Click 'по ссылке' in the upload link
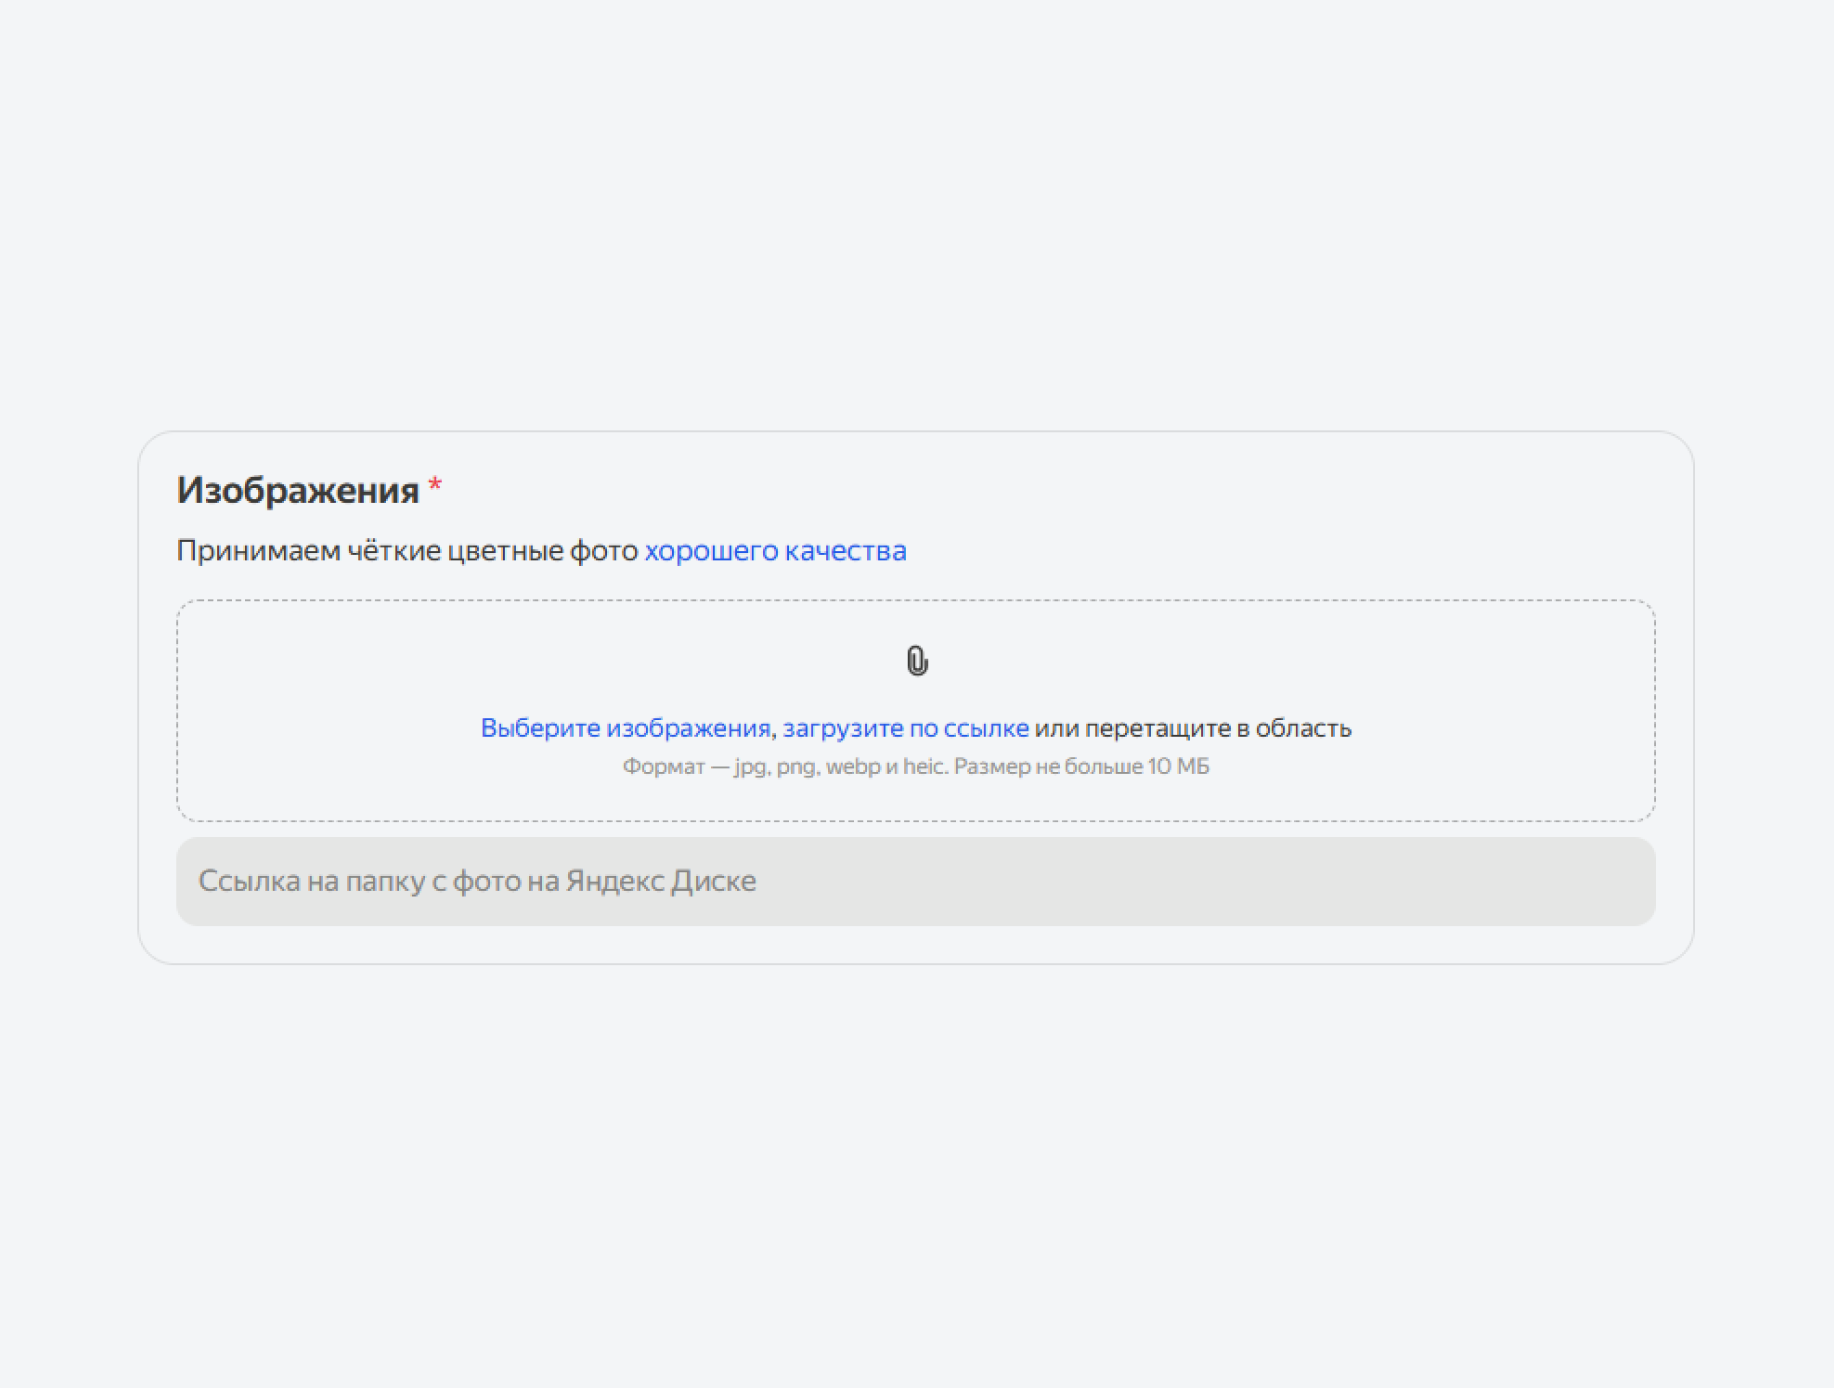1834x1388 pixels. point(968,728)
